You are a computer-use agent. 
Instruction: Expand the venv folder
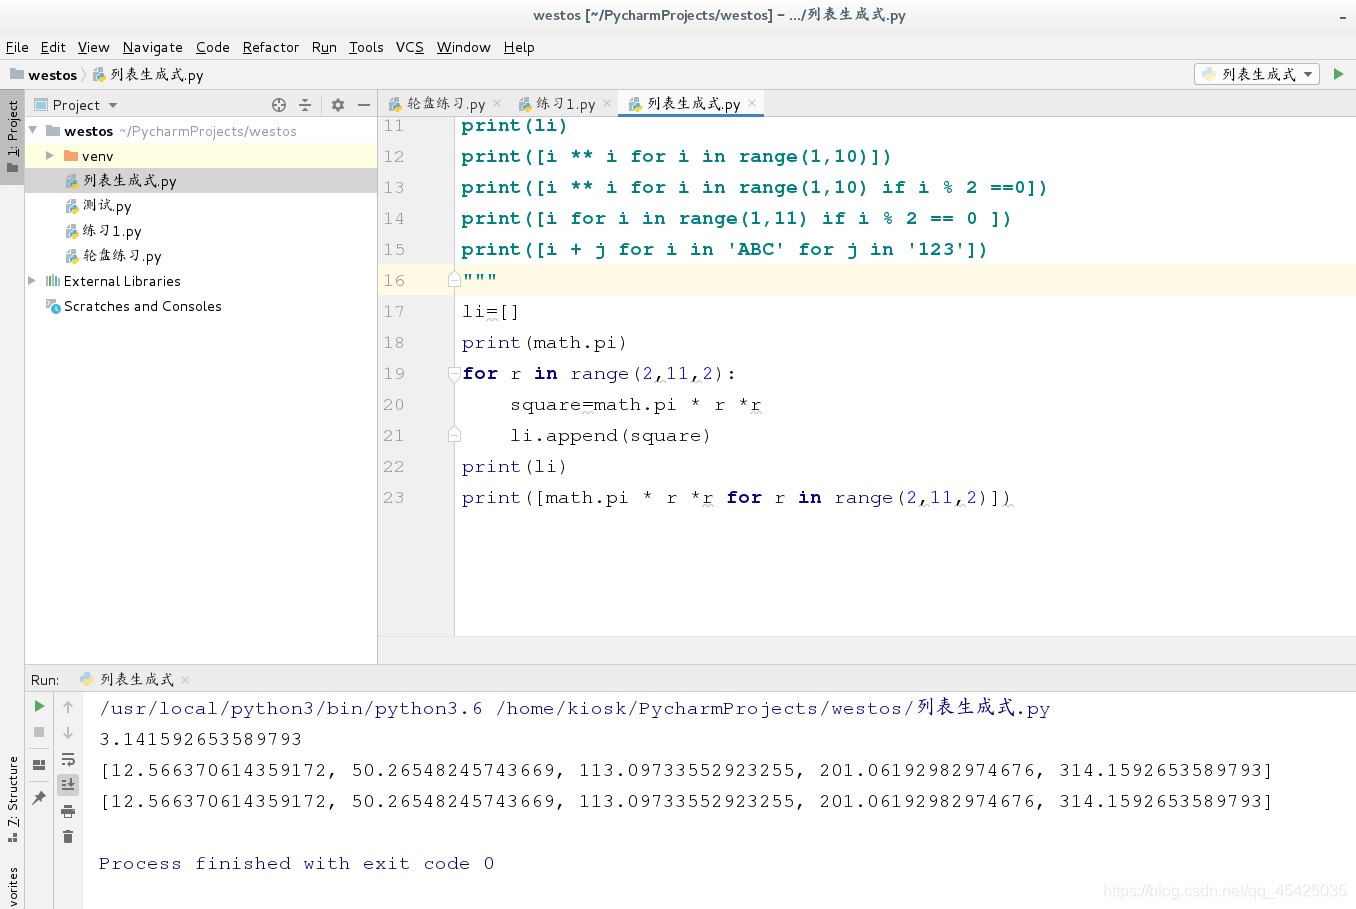click(x=49, y=156)
